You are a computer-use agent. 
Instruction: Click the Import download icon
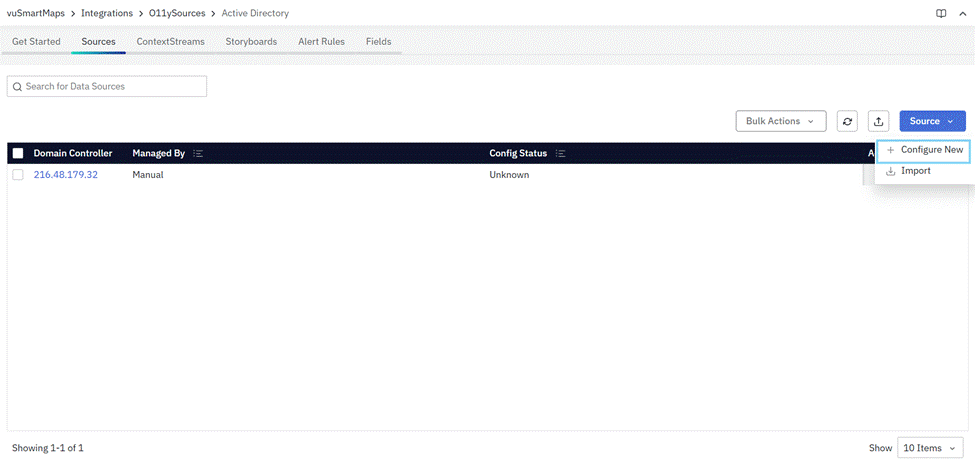point(890,171)
